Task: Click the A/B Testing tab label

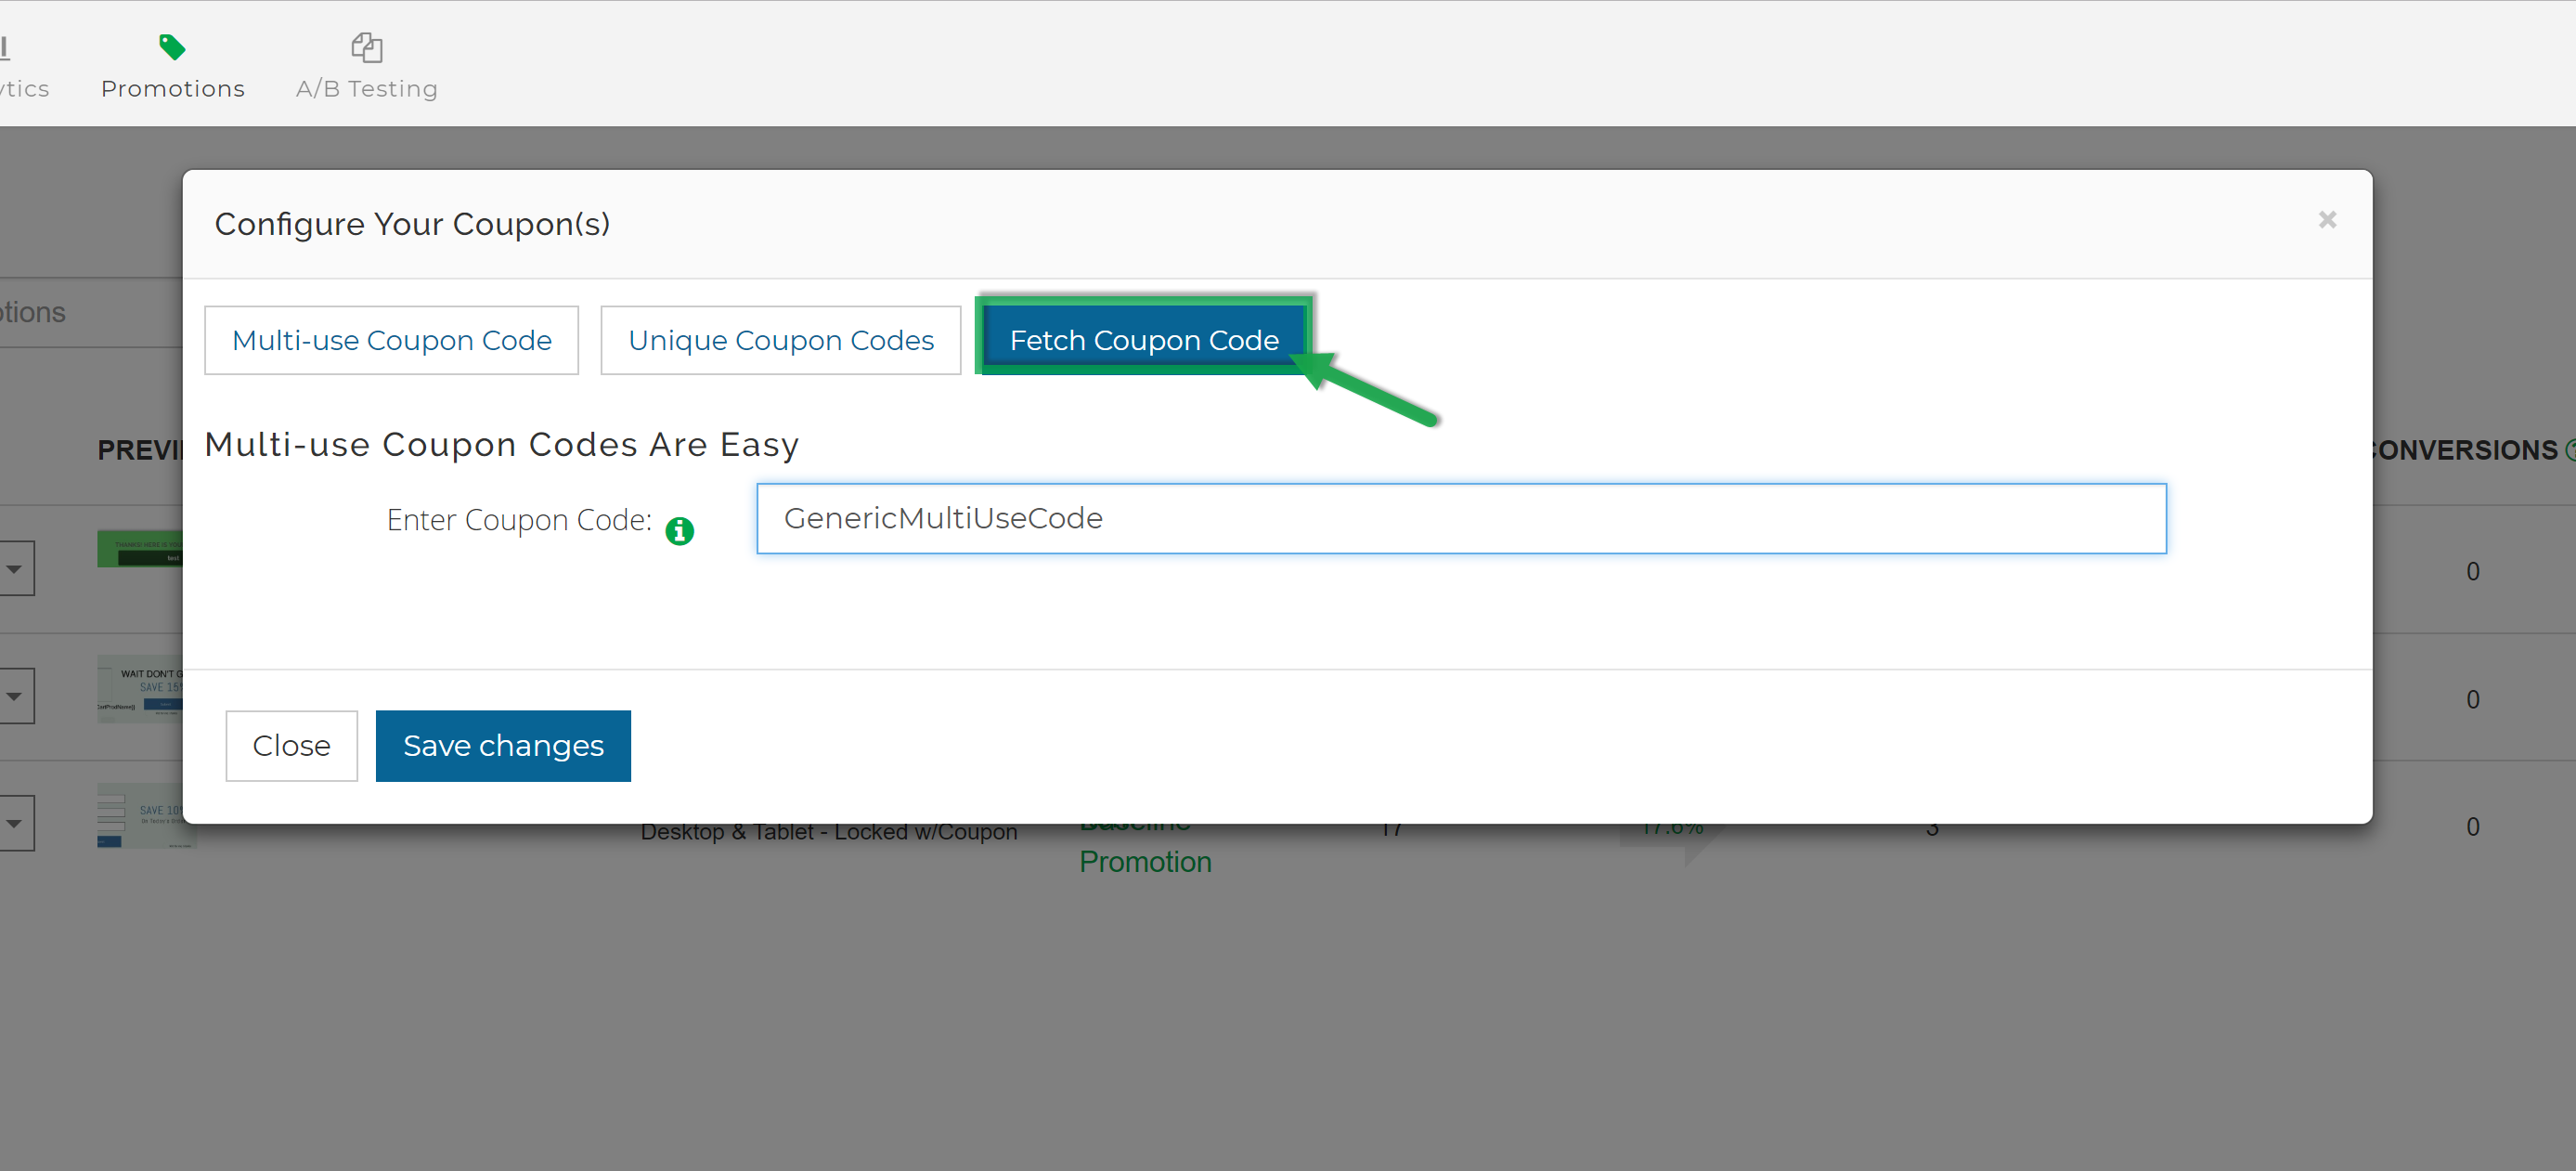Action: click(366, 89)
